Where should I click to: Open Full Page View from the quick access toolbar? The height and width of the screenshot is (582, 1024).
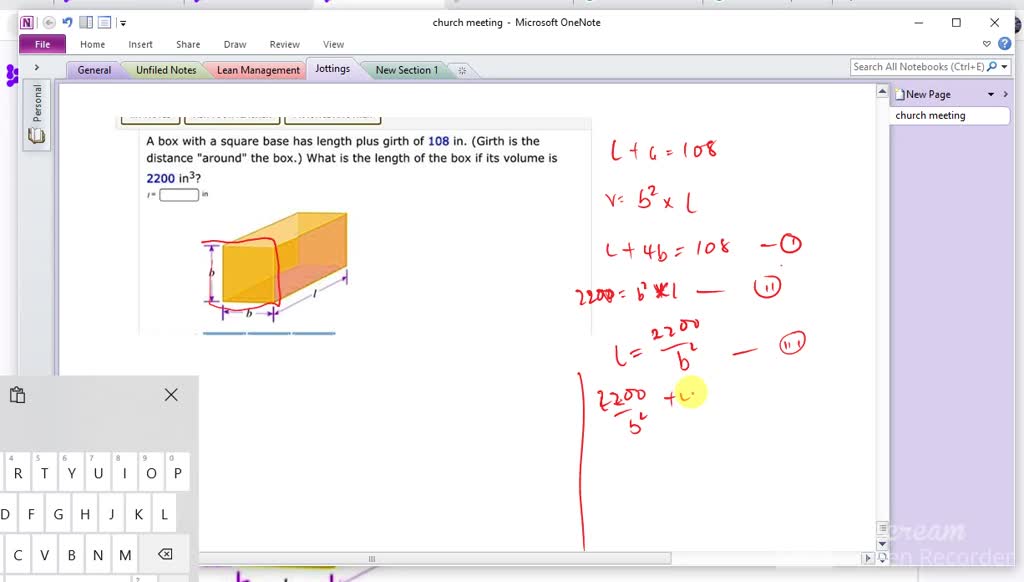click(x=104, y=22)
